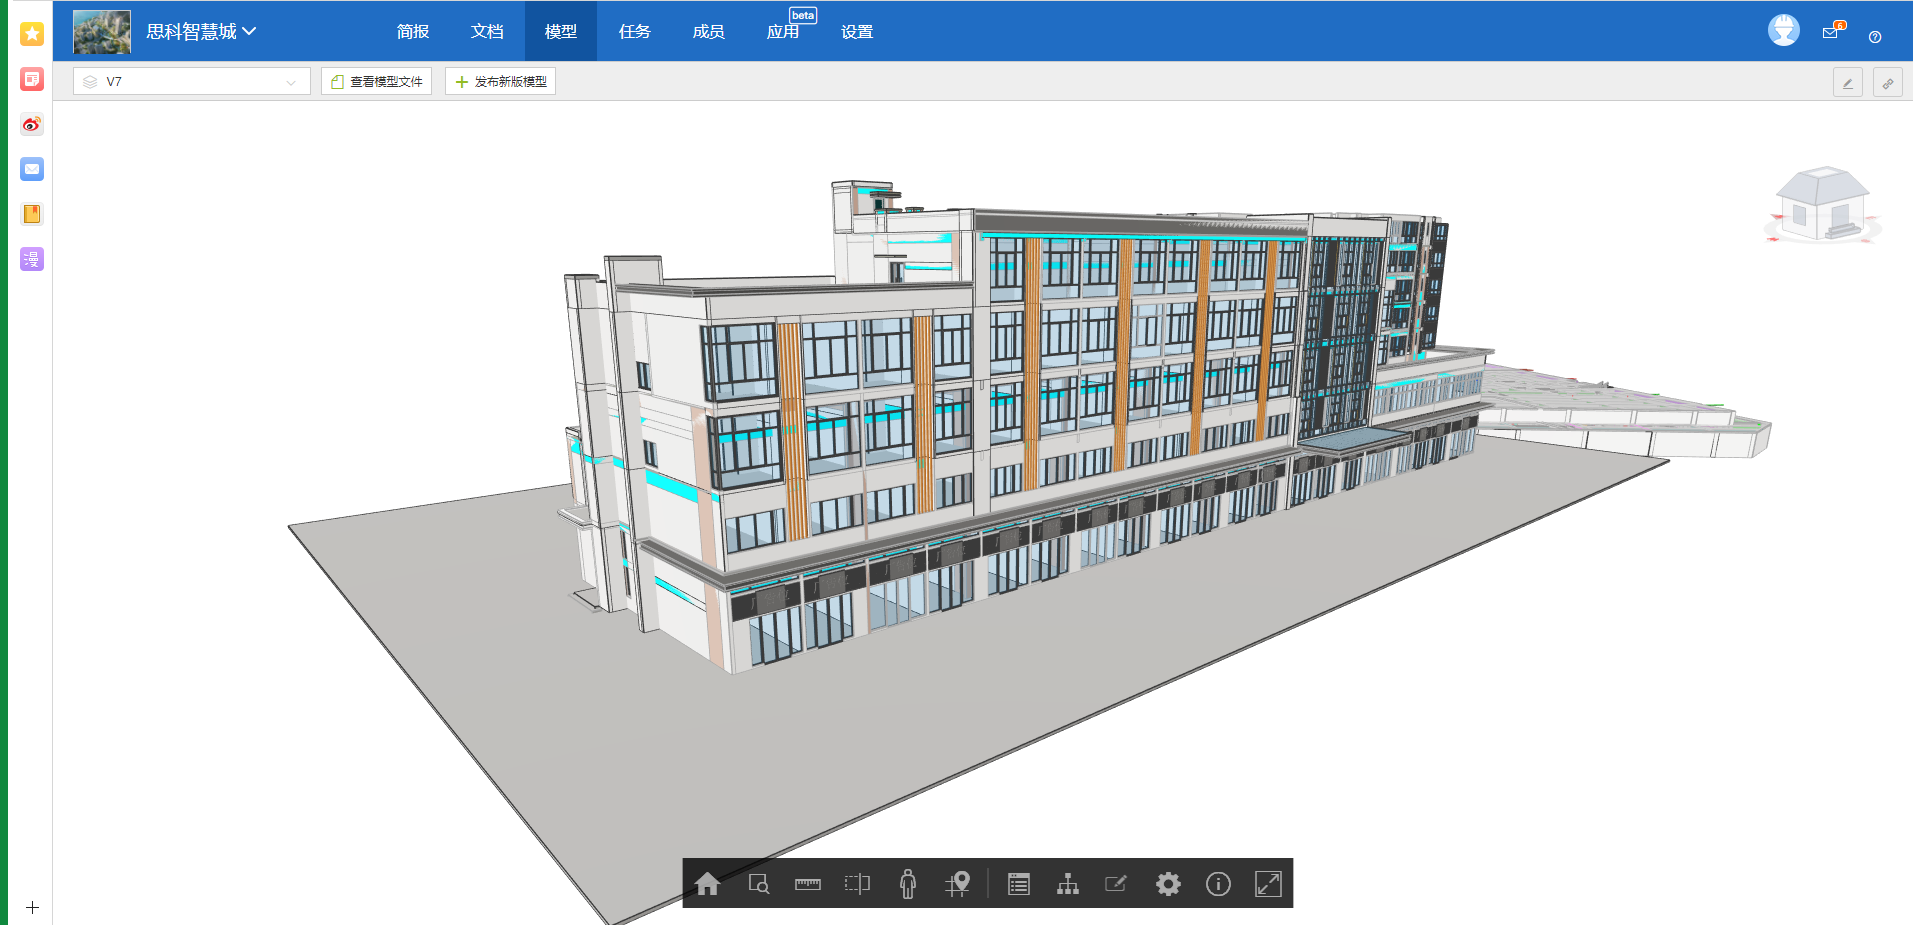This screenshot has height=925, width=1913.
Task: Select the zoom-to-rectangle magnifier tool
Action: tap(758, 884)
